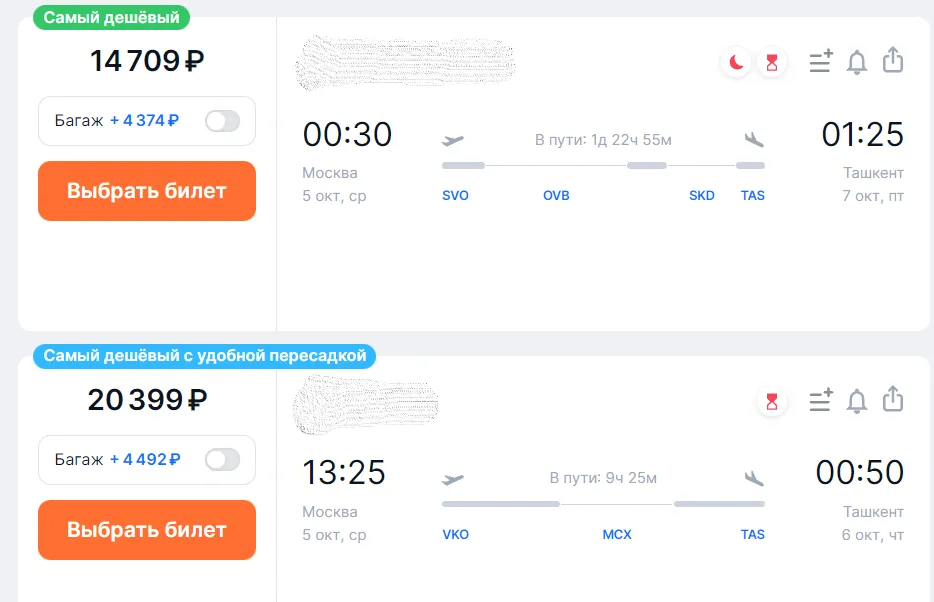934x602 pixels.
Task: Click the OVB layover airport code
Action: [556, 195]
